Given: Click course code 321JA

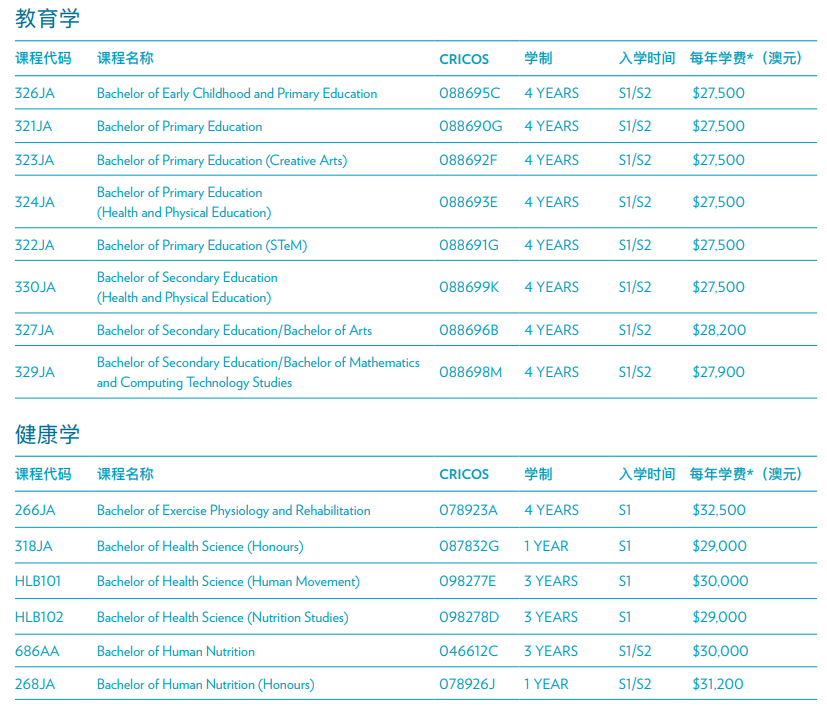Looking at the screenshot, I should (33, 127).
